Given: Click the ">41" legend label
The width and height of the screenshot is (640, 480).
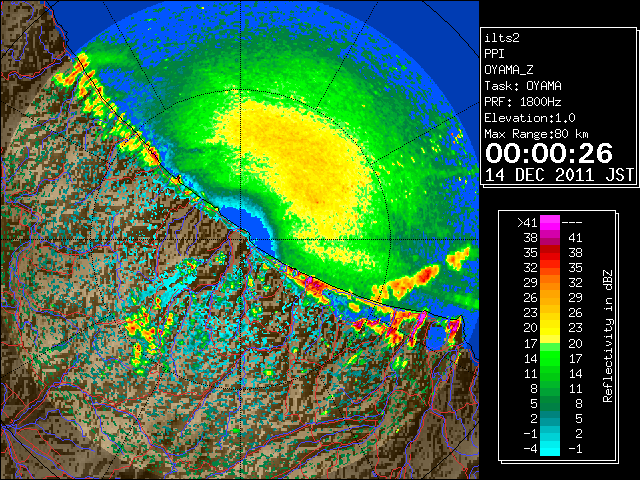Looking at the screenshot, I should pos(527,223).
